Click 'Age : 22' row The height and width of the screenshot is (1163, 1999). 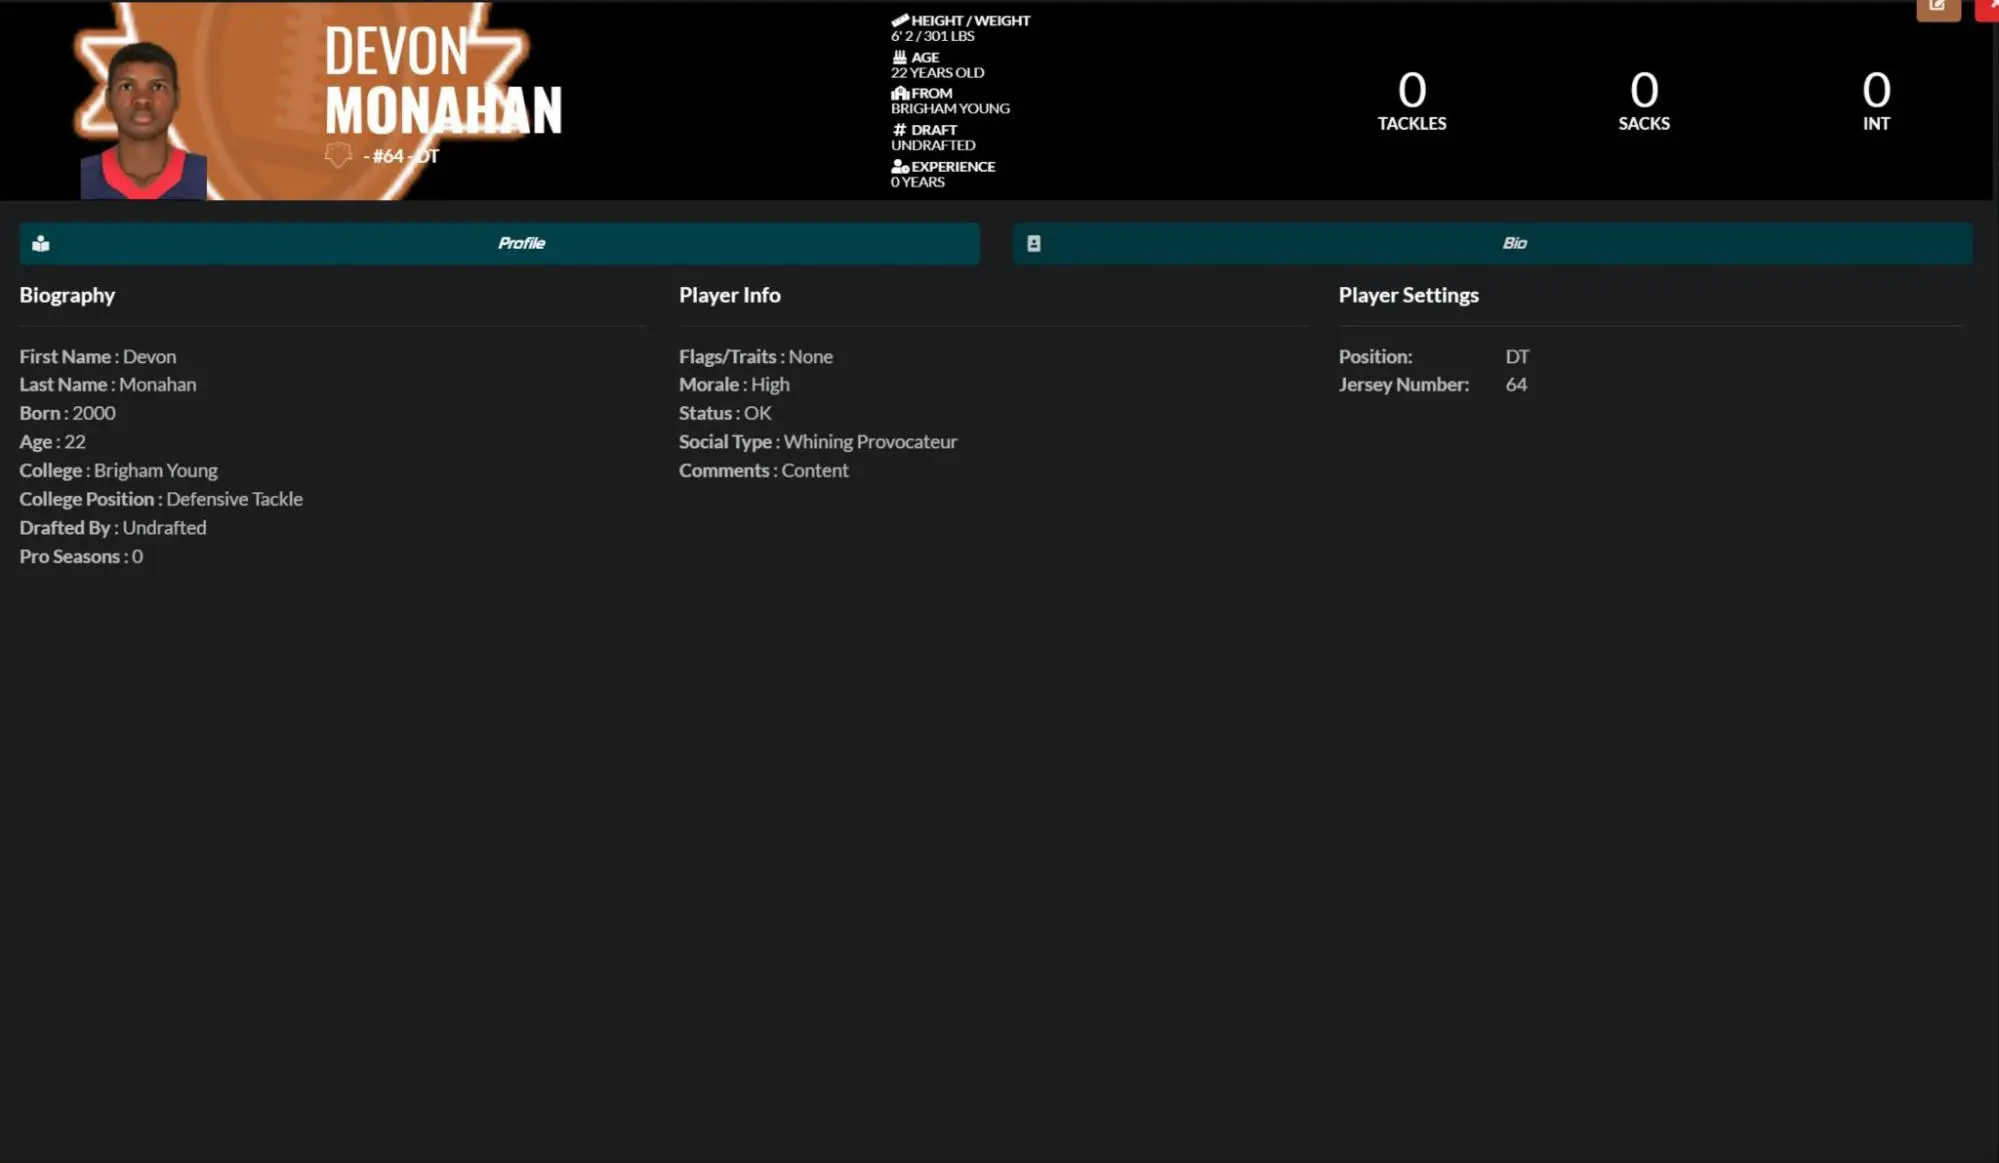click(52, 441)
